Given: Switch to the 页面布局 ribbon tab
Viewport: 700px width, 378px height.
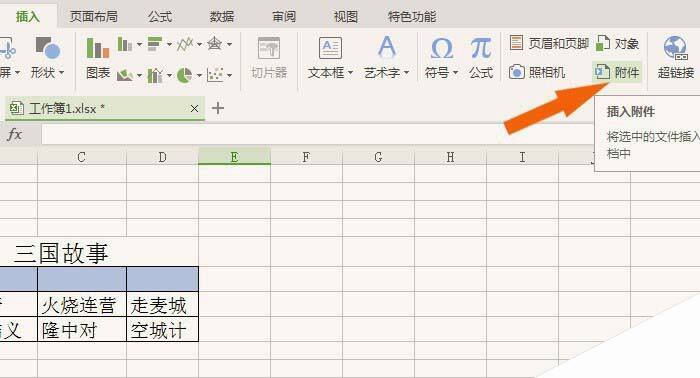Looking at the screenshot, I should 94,17.
